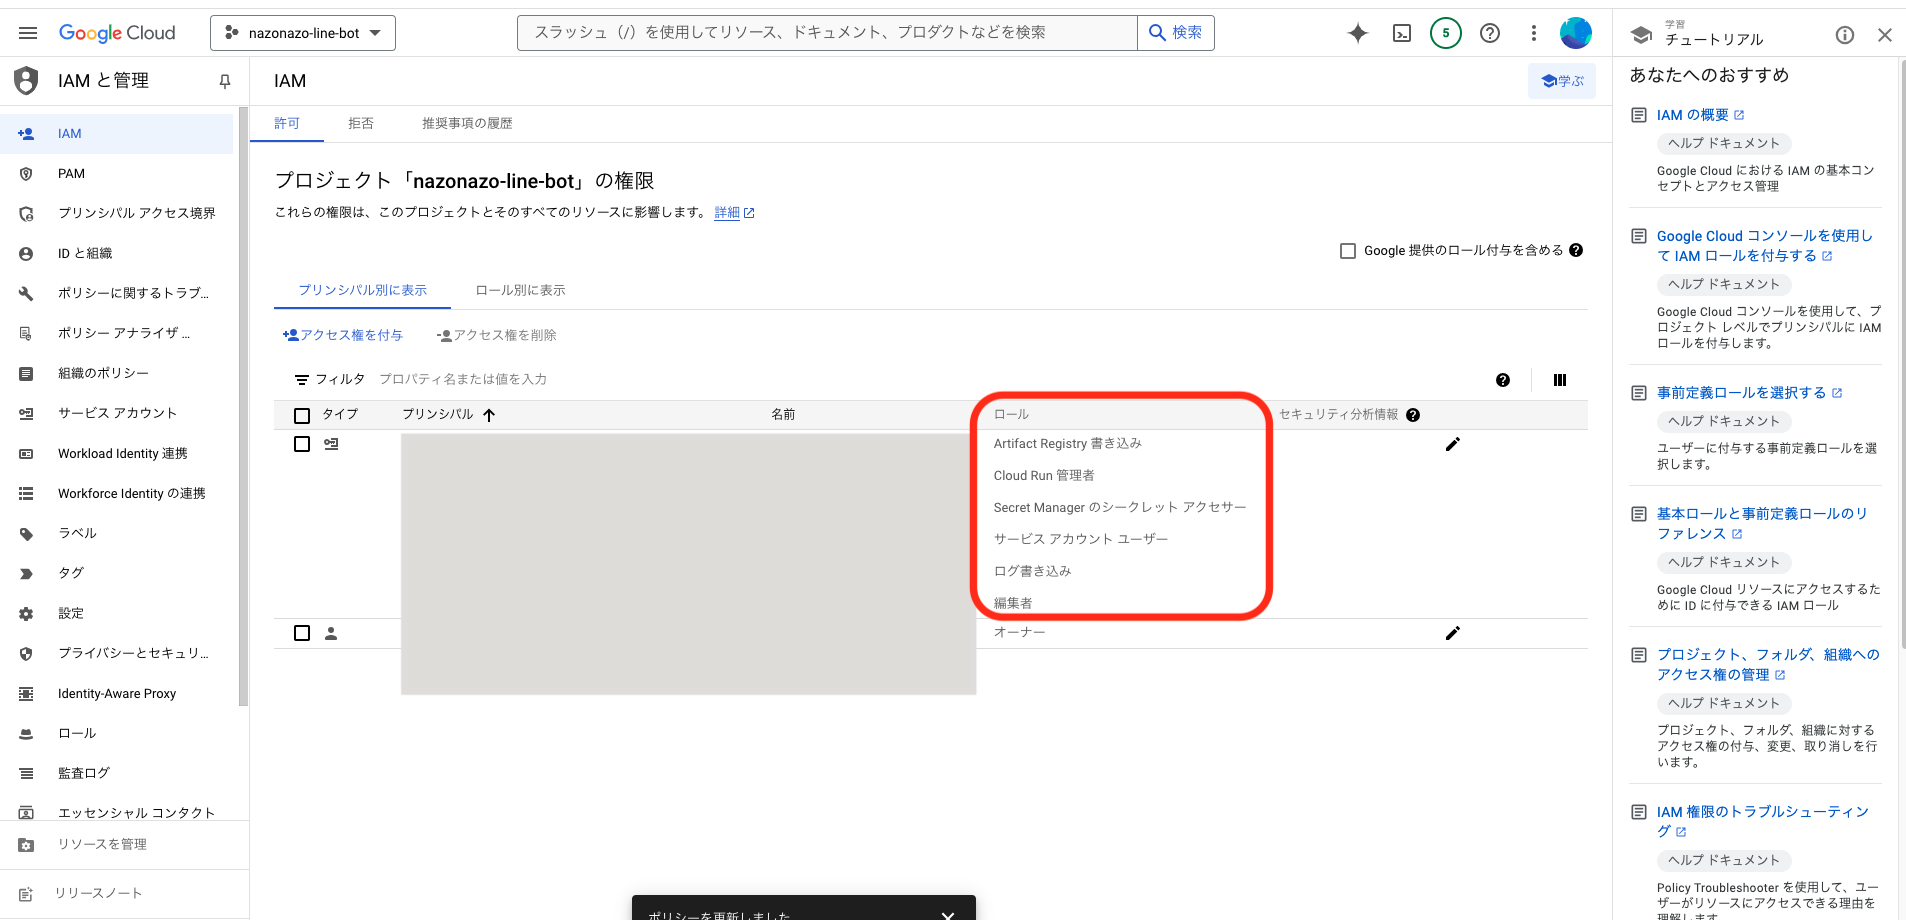Open the three-dot overflow menu
Viewport: 1906px width, 920px height.
(1533, 32)
